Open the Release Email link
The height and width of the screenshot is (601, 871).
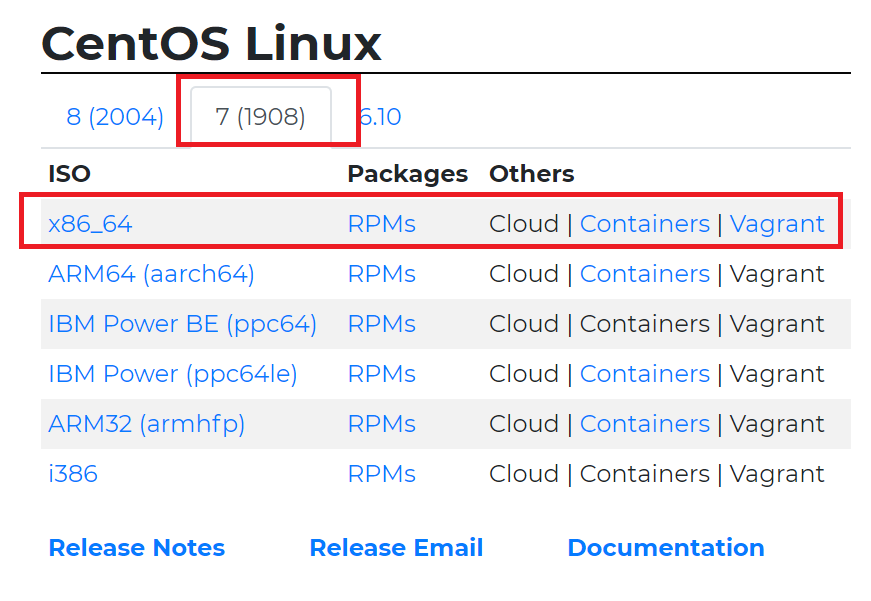pyautogui.click(x=396, y=548)
